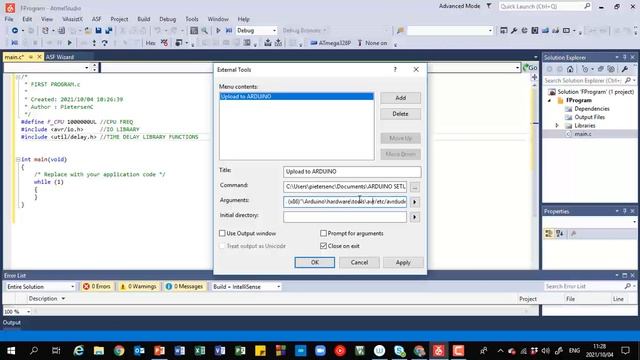Click the green Go button beside the navigation bar
Viewport: 640px width, 360px height.
click(530, 68)
